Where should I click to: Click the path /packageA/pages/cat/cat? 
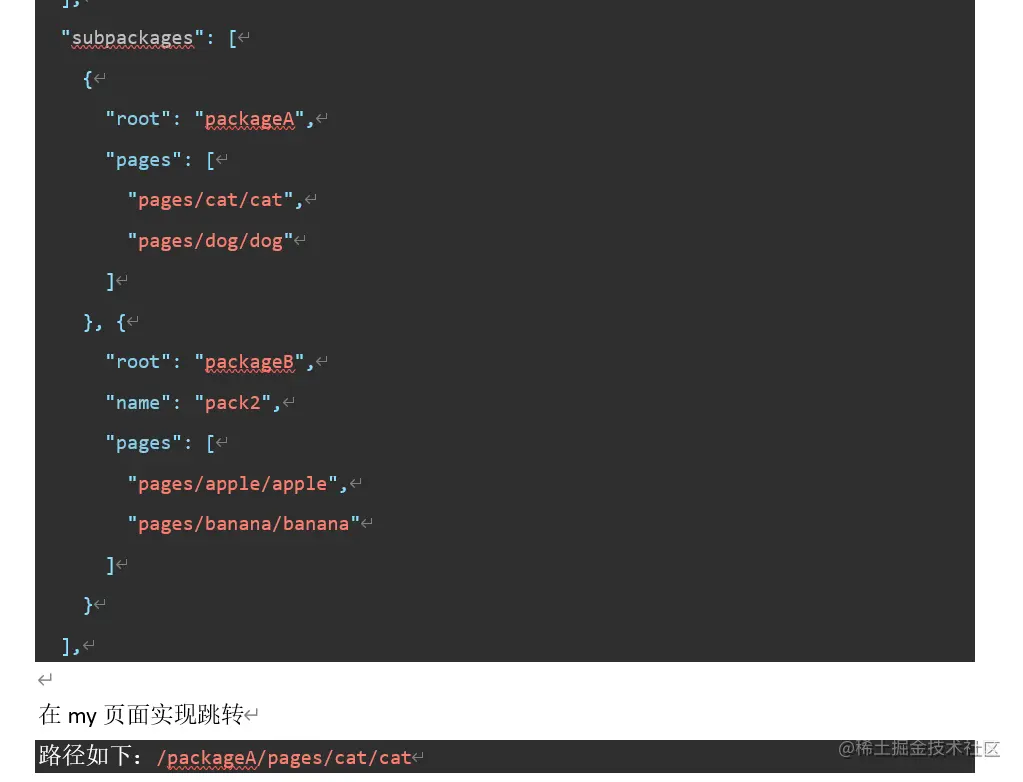coord(284,758)
